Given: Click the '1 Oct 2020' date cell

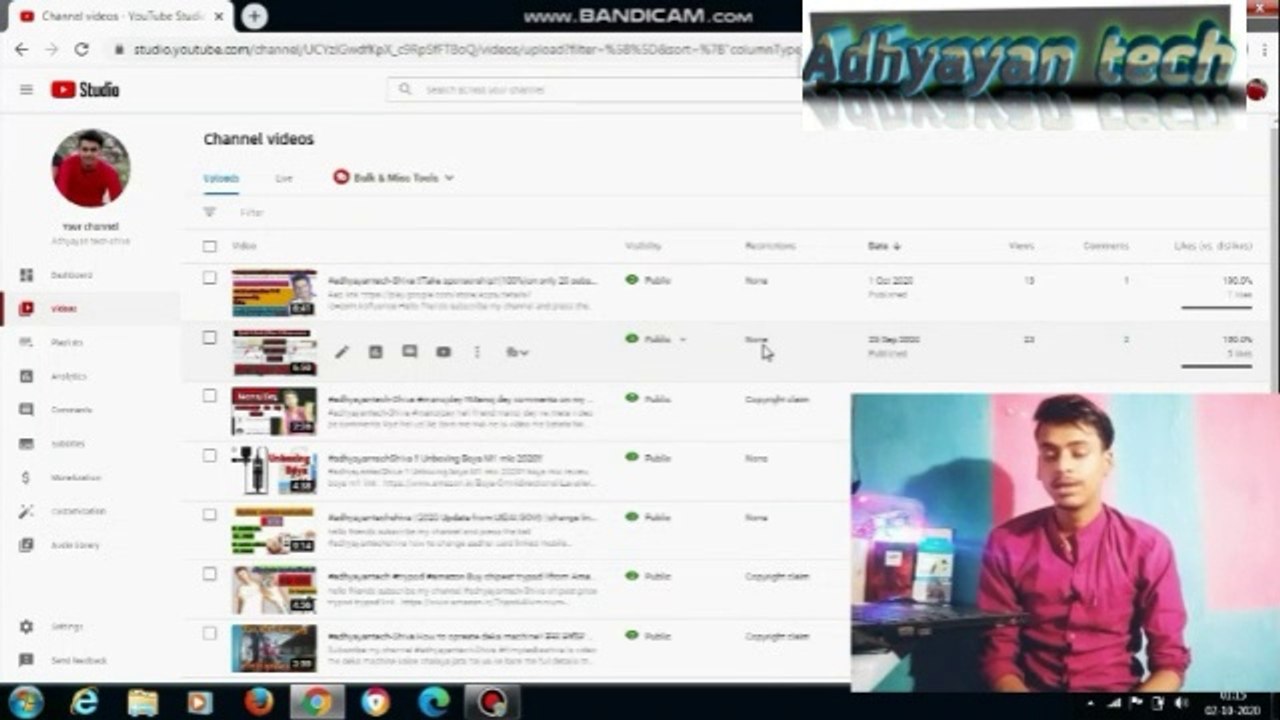Looking at the screenshot, I should click(890, 281).
